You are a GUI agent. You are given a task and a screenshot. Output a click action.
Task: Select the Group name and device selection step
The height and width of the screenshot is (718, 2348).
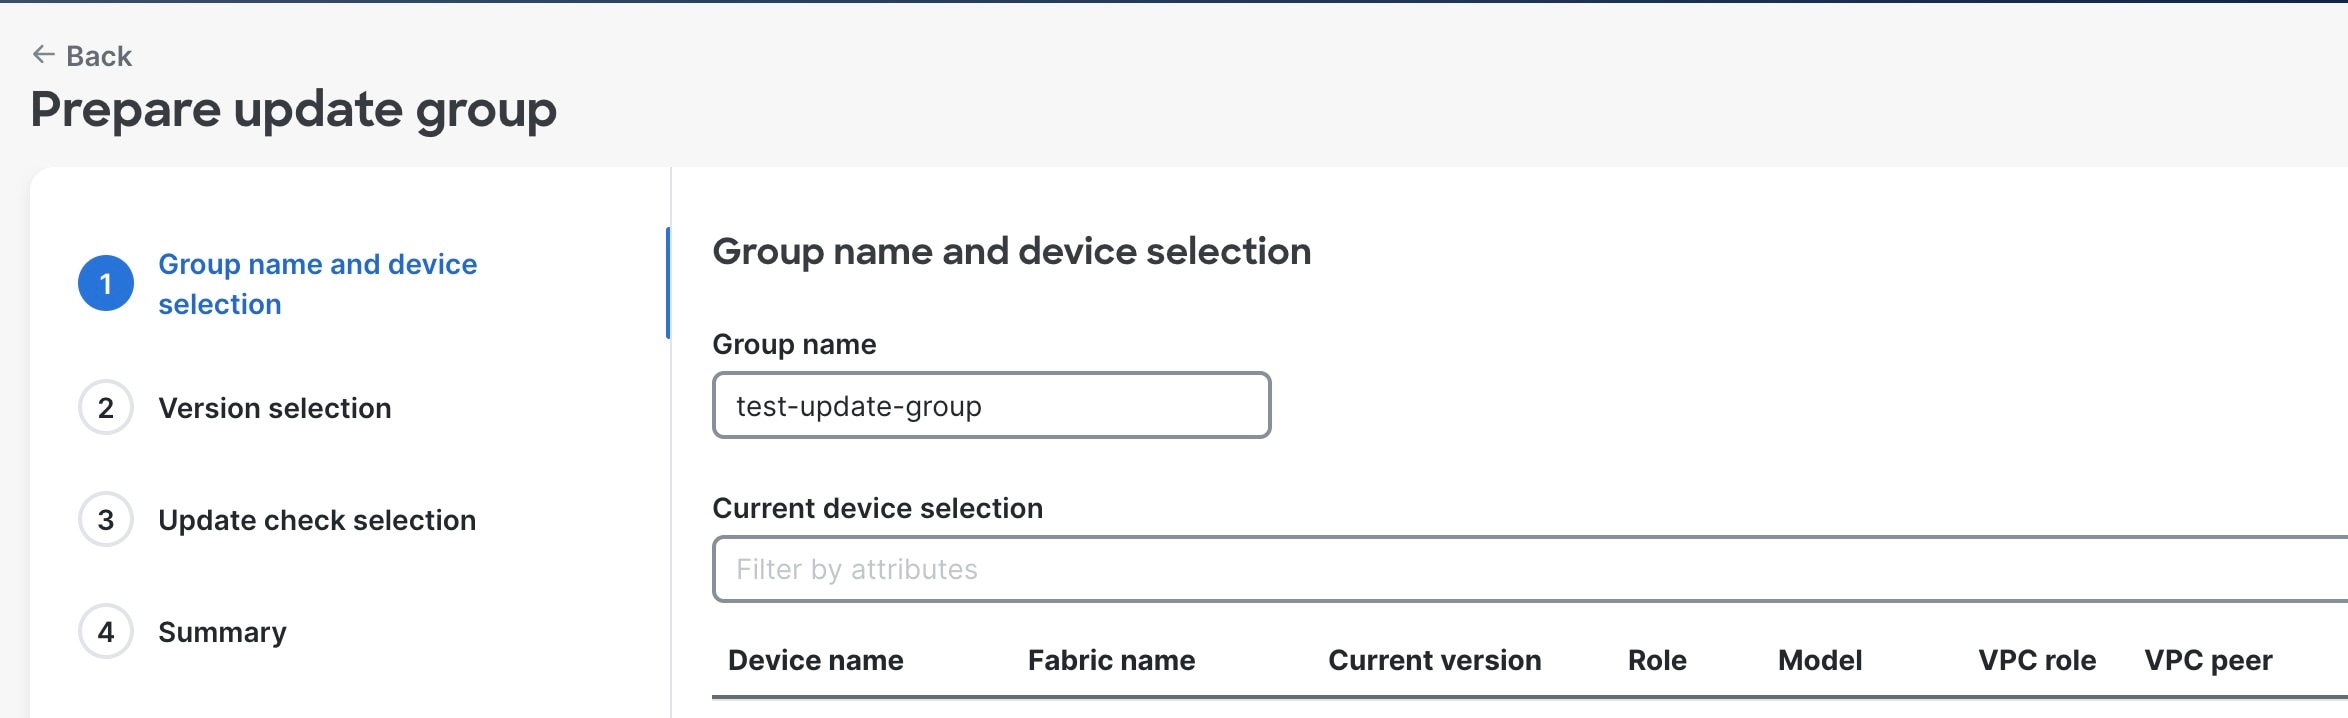pos(317,283)
